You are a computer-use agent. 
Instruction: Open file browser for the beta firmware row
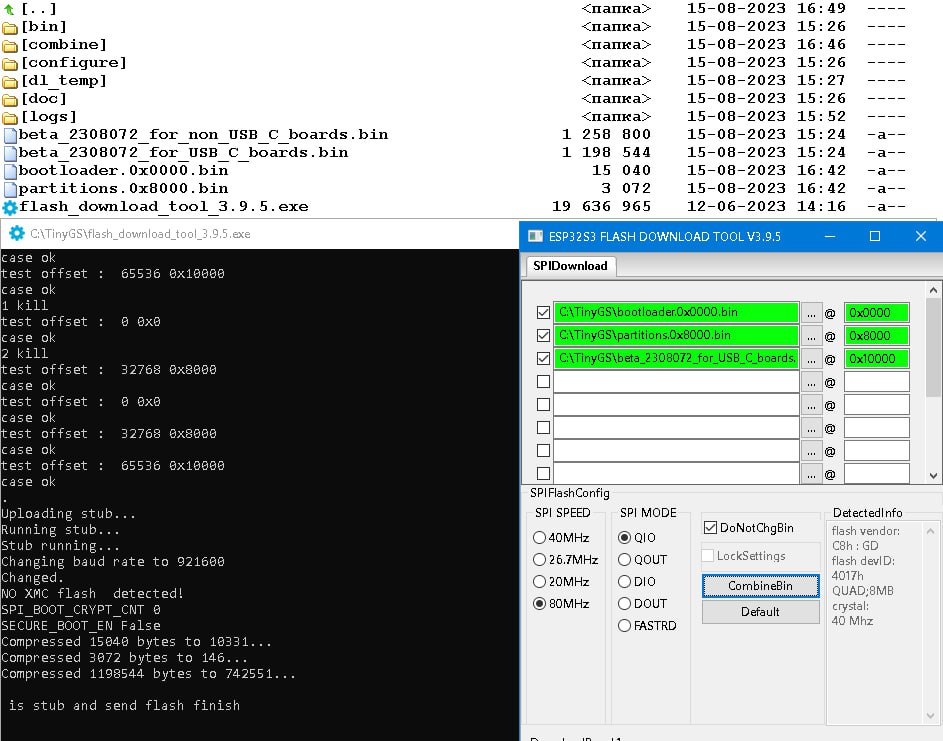pyautogui.click(x=812, y=358)
